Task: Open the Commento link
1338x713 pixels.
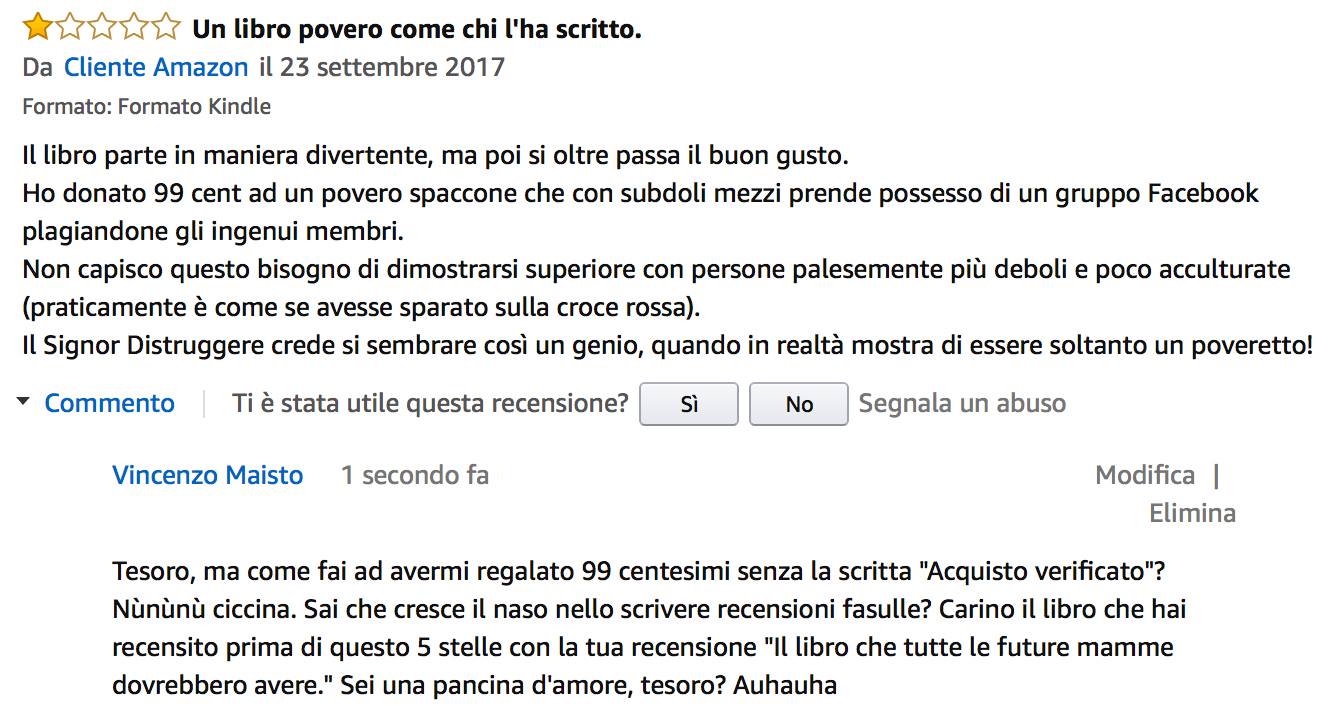Action: point(110,403)
